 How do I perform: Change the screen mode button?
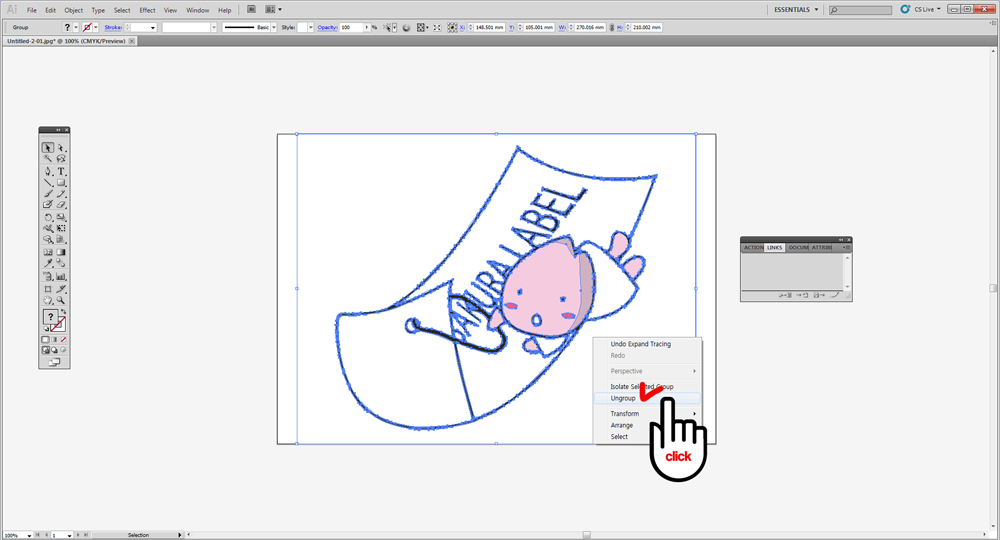pyautogui.click(x=54, y=361)
